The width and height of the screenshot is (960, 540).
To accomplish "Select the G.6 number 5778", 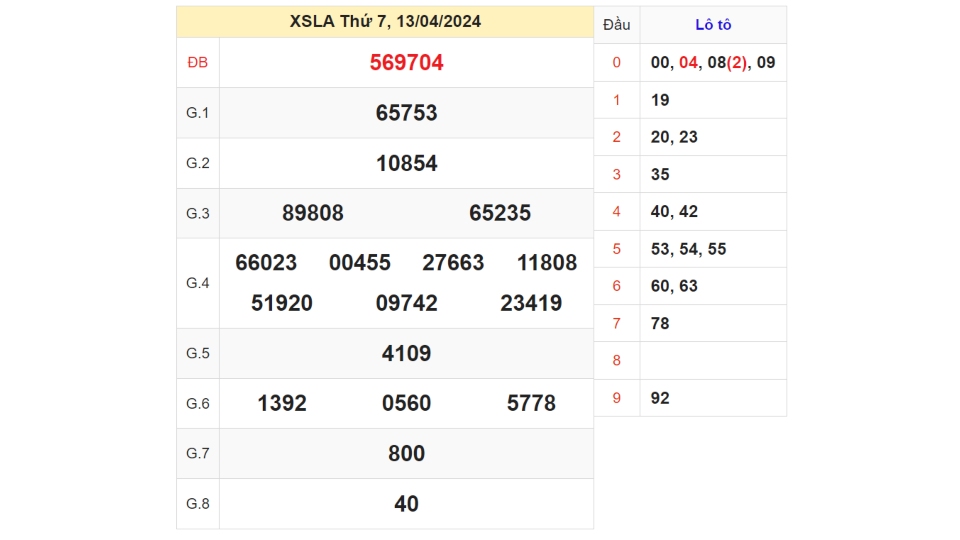I will 531,403.
